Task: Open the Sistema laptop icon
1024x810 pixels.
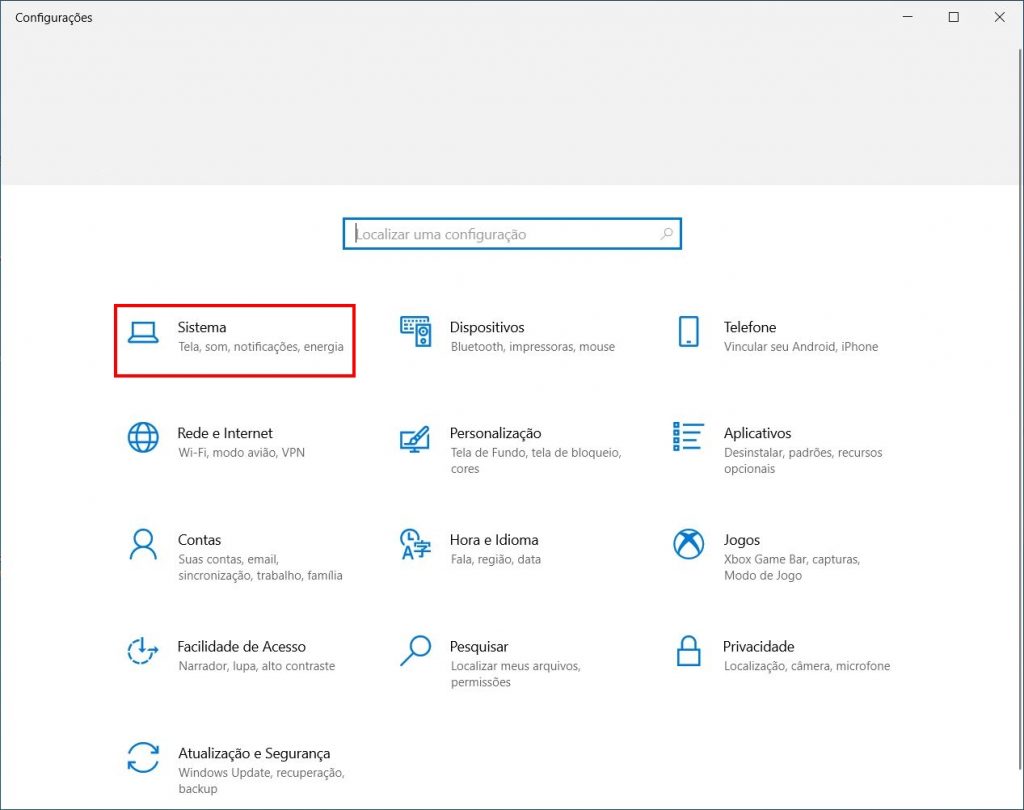Action: click(x=143, y=332)
